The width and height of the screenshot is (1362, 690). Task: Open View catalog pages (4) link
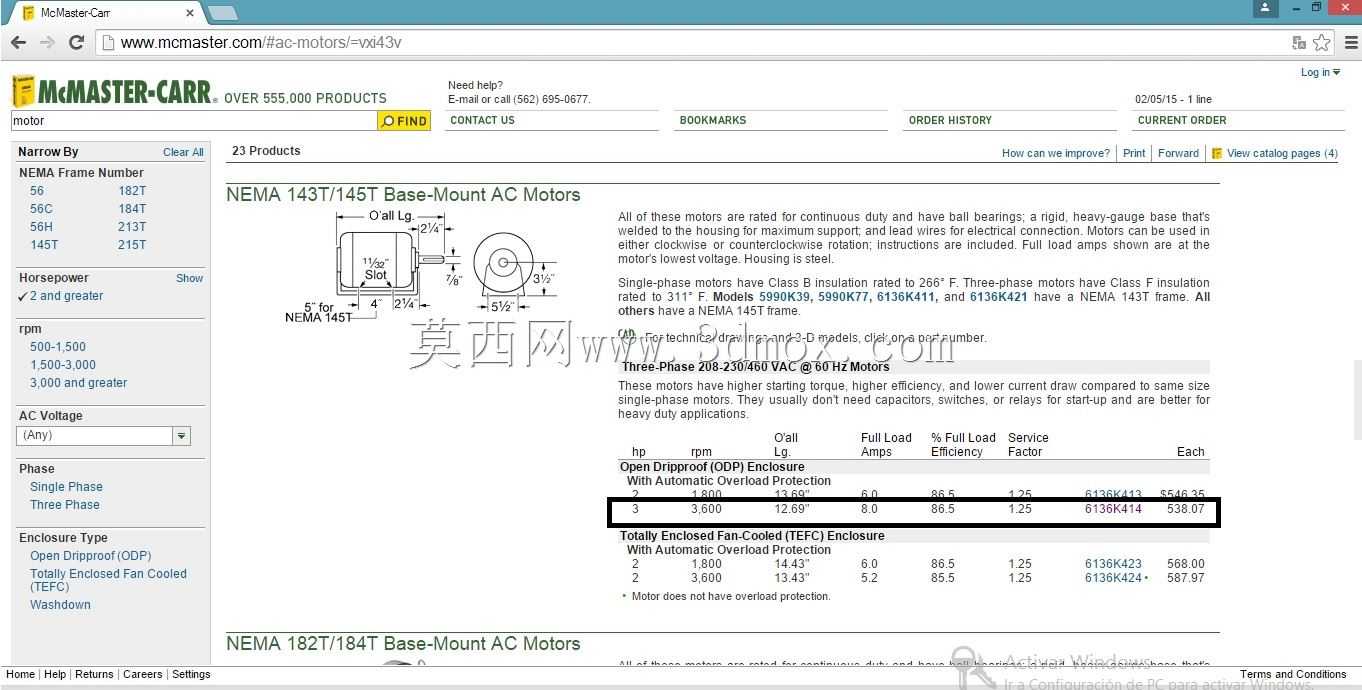click(x=1282, y=153)
